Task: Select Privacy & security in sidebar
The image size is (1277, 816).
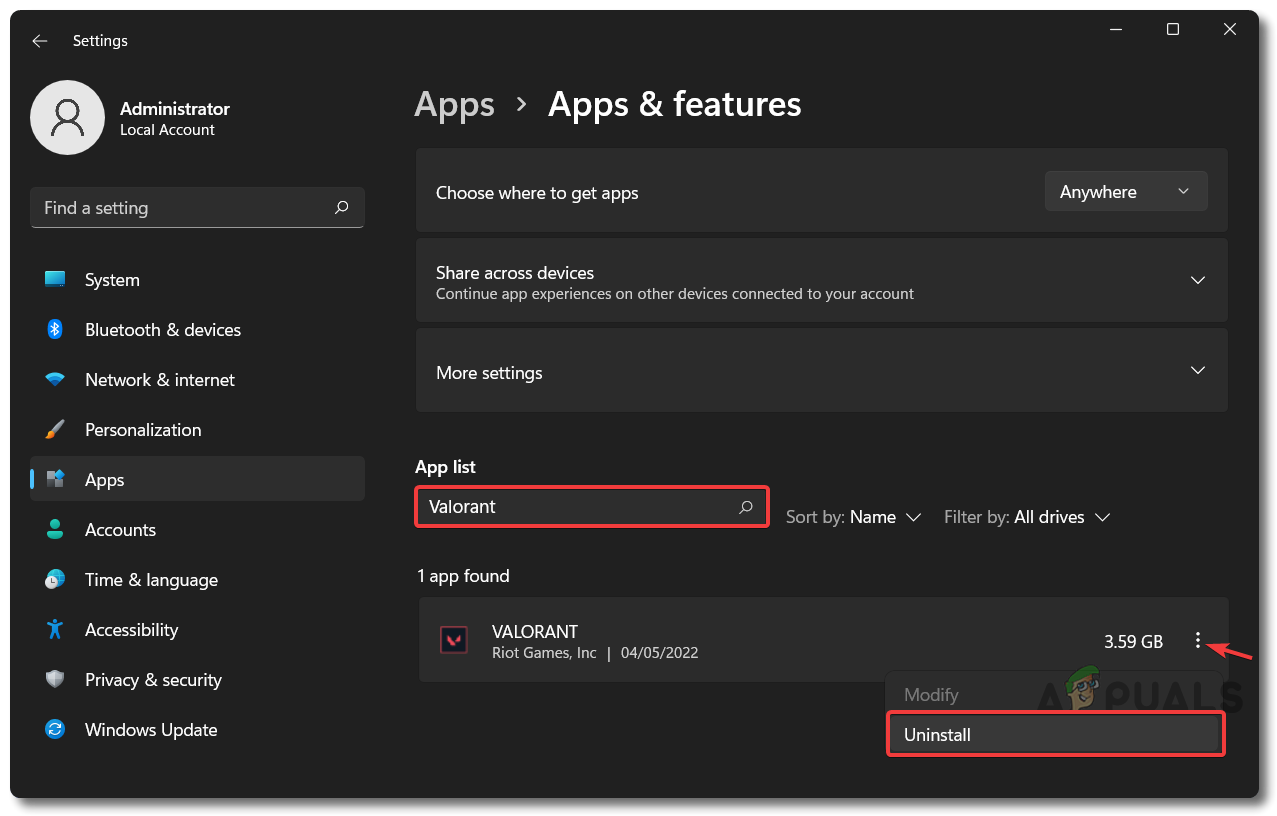Action: click(153, 680)
